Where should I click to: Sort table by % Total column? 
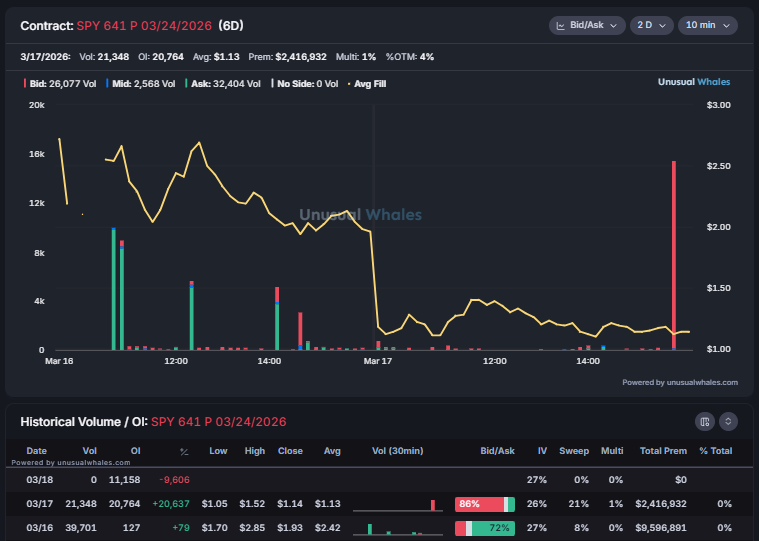[715, 451]
